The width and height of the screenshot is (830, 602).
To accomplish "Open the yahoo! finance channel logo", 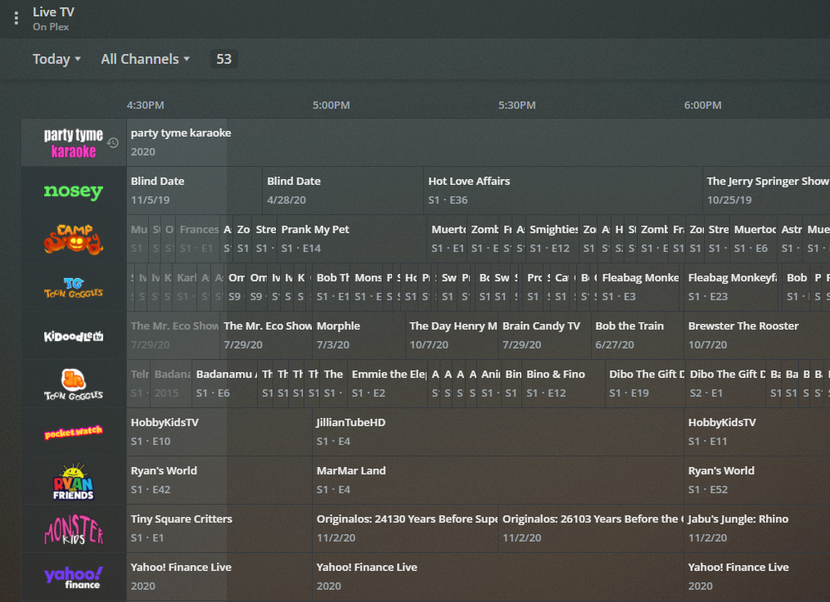I will [x=73, y=577].
